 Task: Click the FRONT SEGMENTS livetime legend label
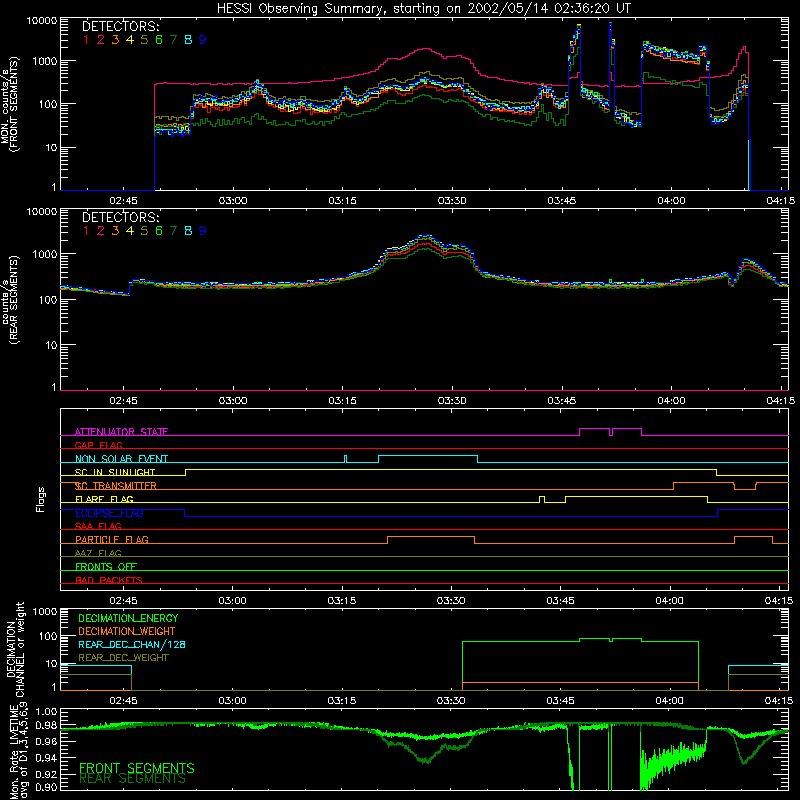pyautogui.click(x=137, y=768)
